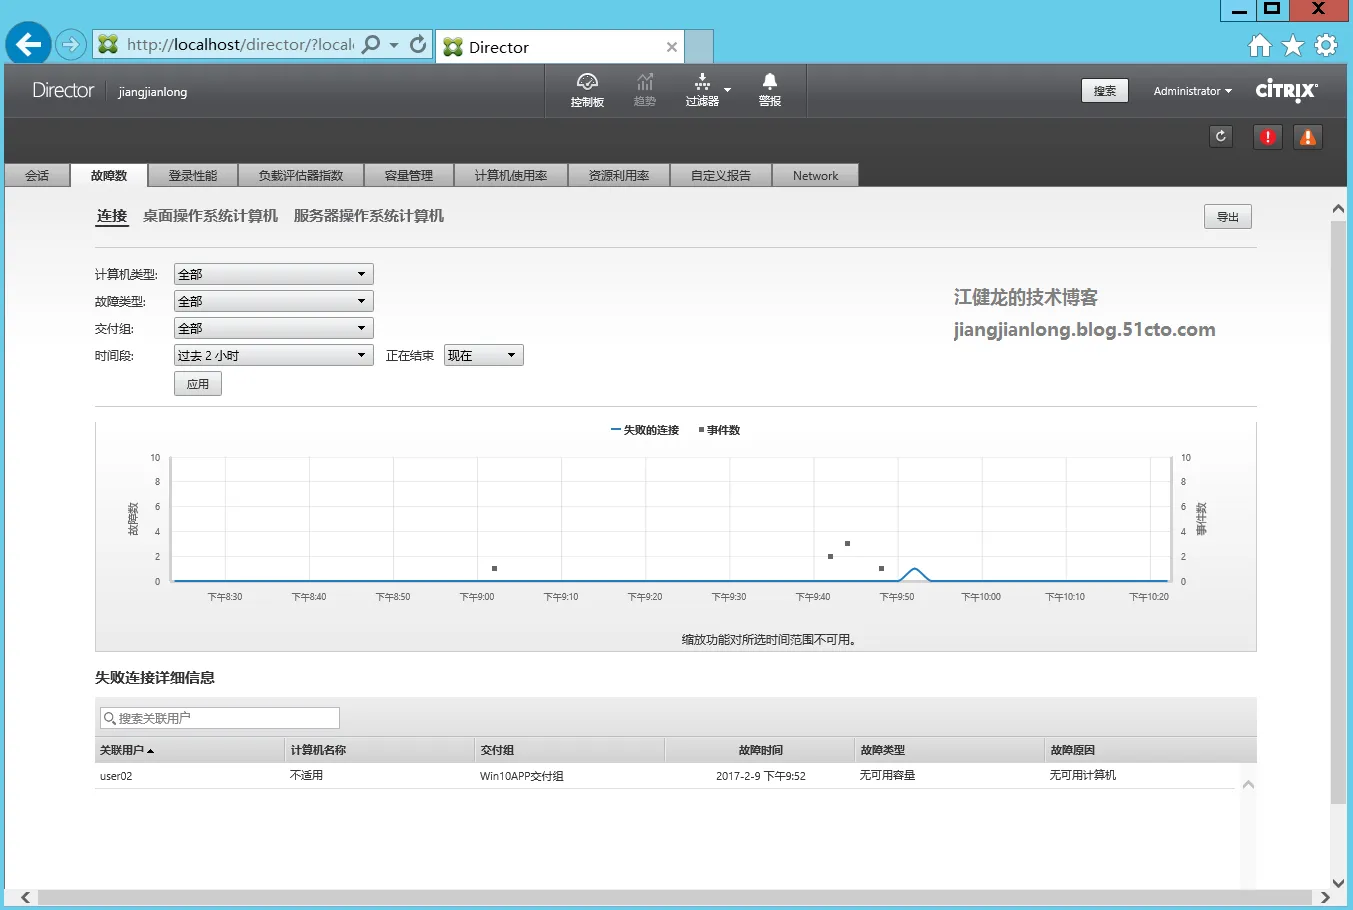Open the 计算机类型 dropdown
Image resolution: width=1353 pixels, height=910 pixels.
tap(273, 274)
